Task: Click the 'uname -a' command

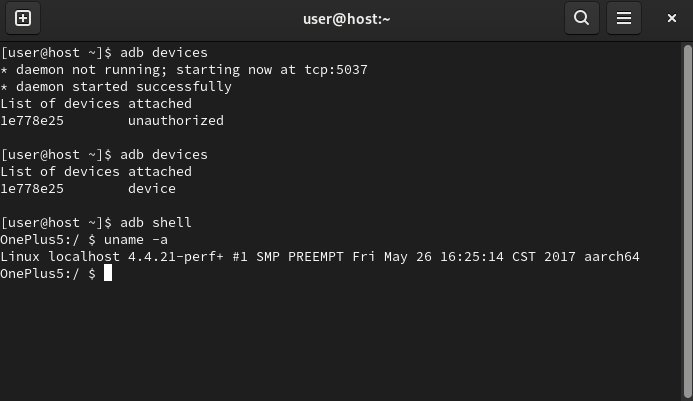Action: tap(136, 240)
